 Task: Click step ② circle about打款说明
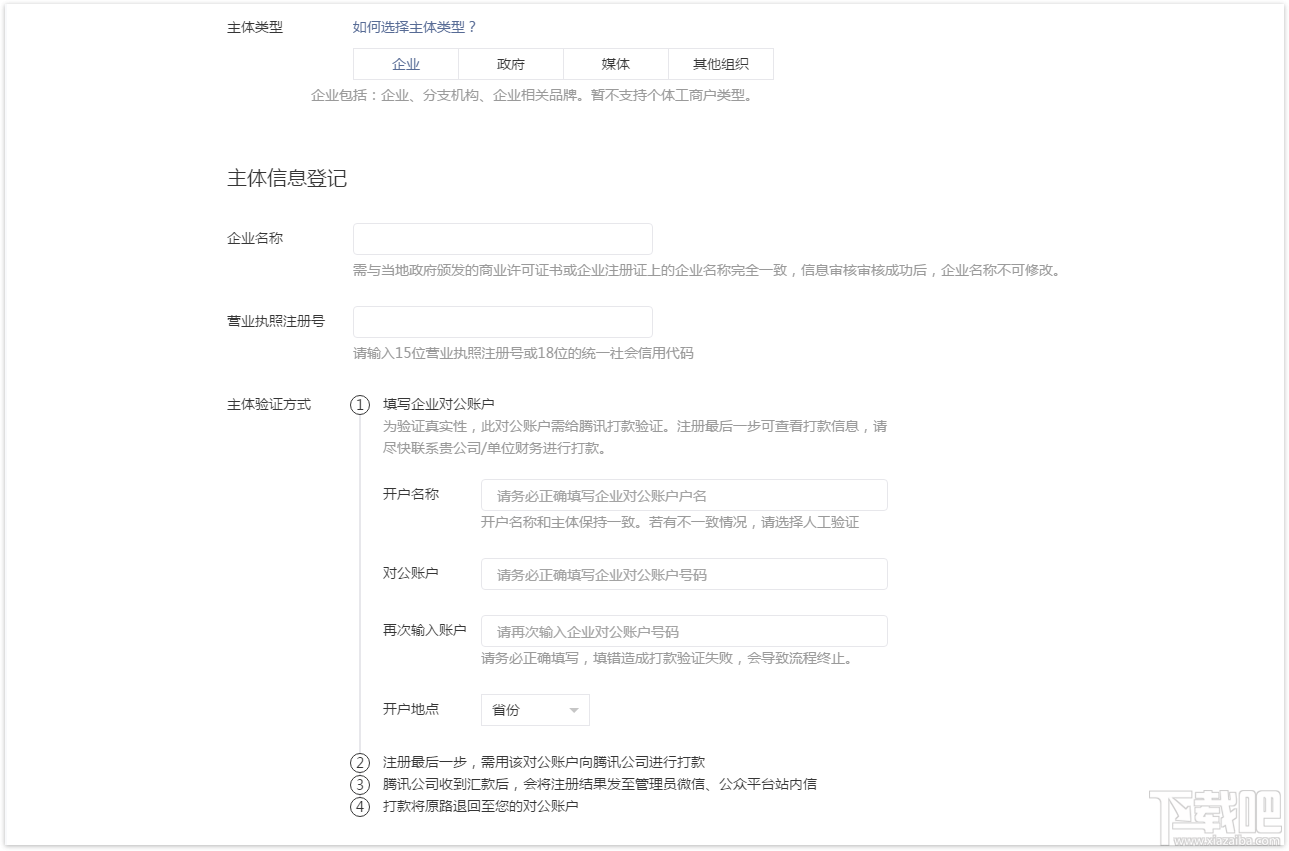(358, 761)
